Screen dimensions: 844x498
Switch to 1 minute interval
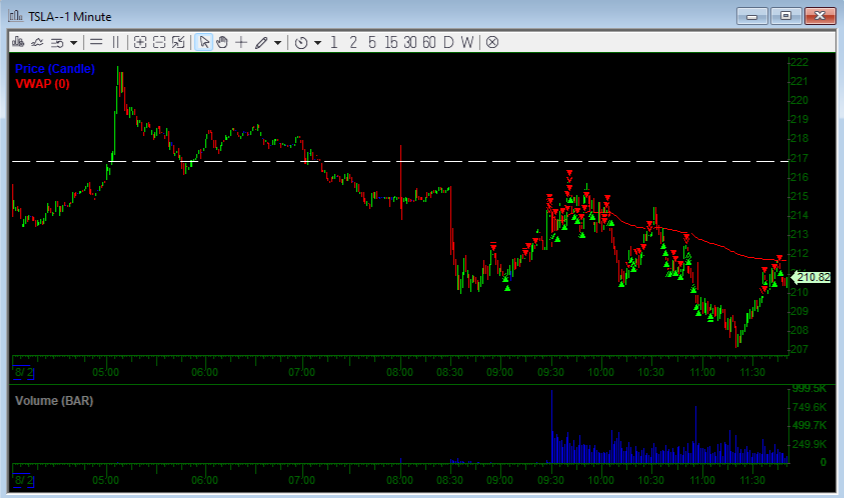click(x=334, y=42)
